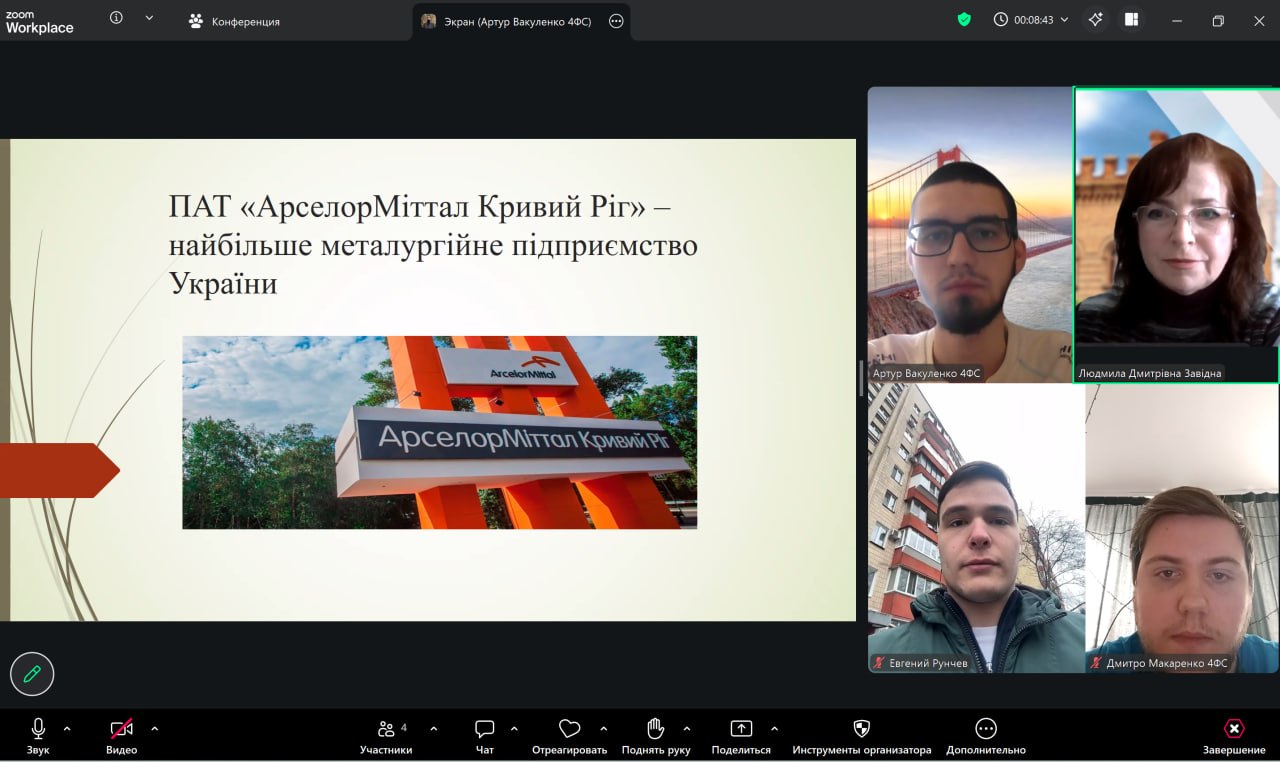Open the AI Companion sparkle icon
Viewport: 1280px width, 762px height.
(1095, 19)
